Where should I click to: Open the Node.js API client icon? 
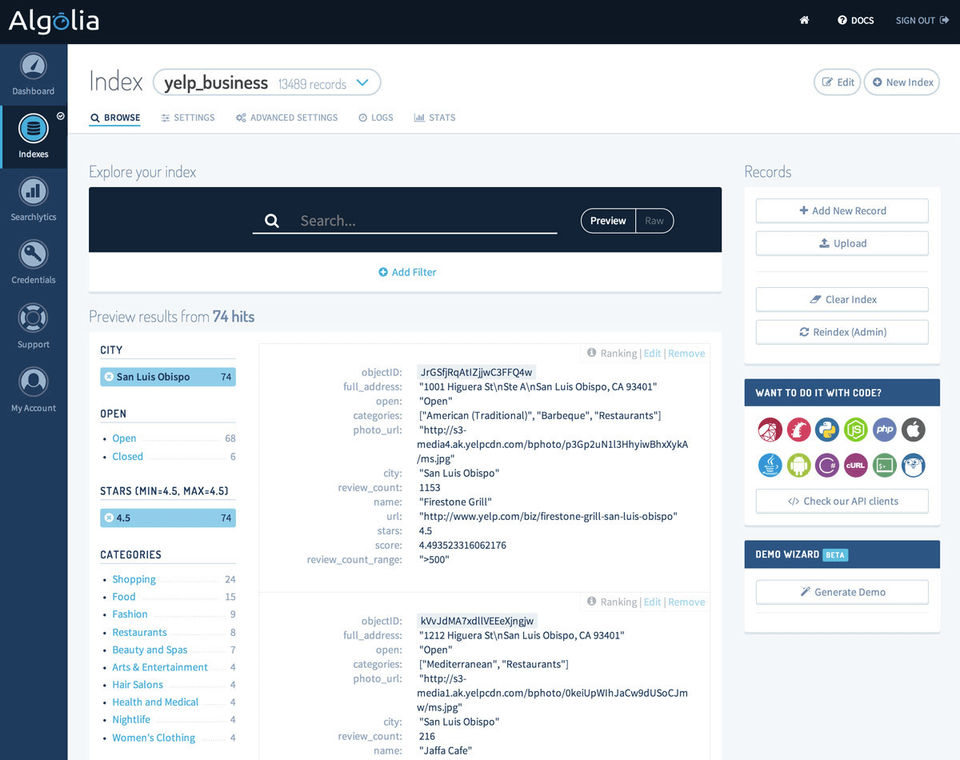[x=855, y=430]
